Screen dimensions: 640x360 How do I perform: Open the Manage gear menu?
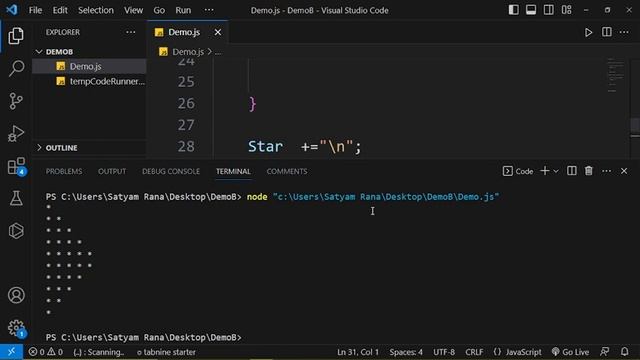click(x=16, y=328)
